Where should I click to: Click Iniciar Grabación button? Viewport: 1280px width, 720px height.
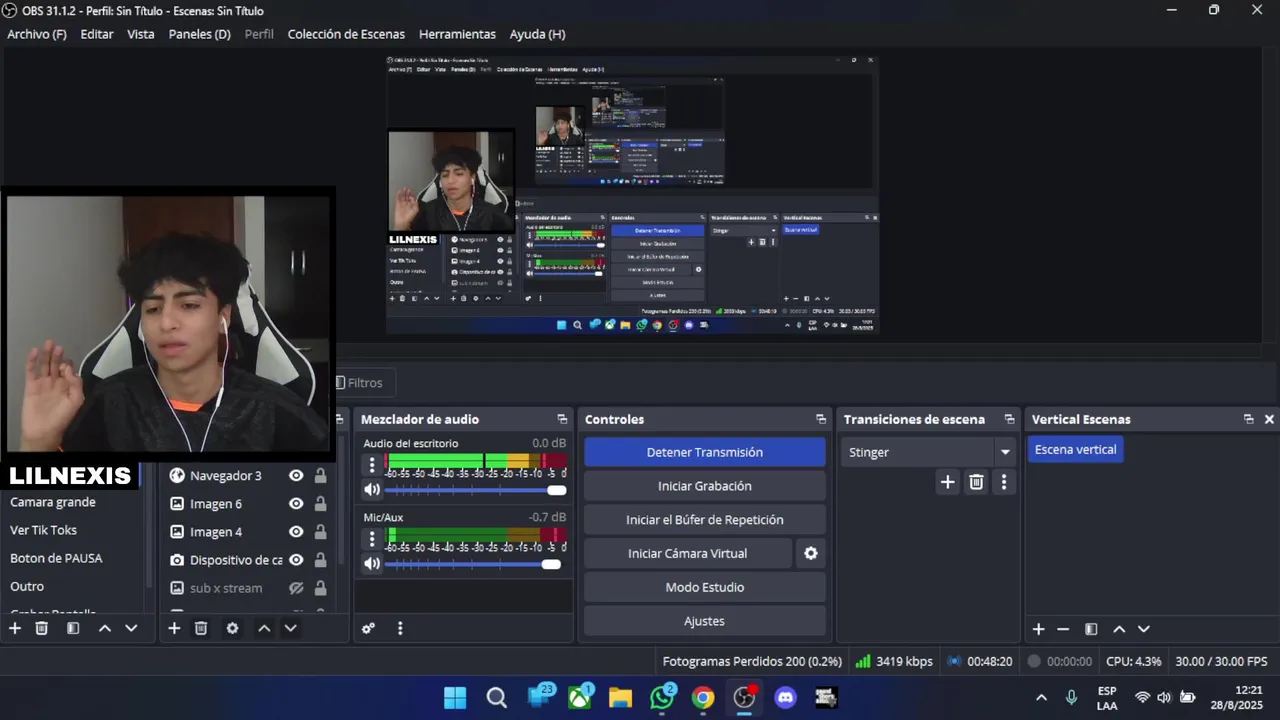pos(705,486)
